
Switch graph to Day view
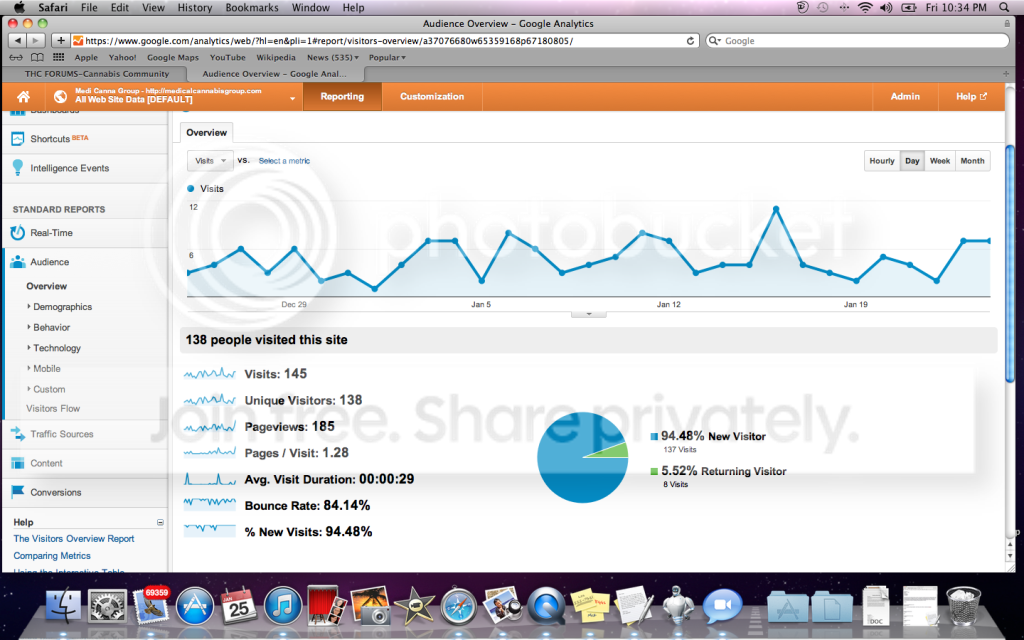912,161
